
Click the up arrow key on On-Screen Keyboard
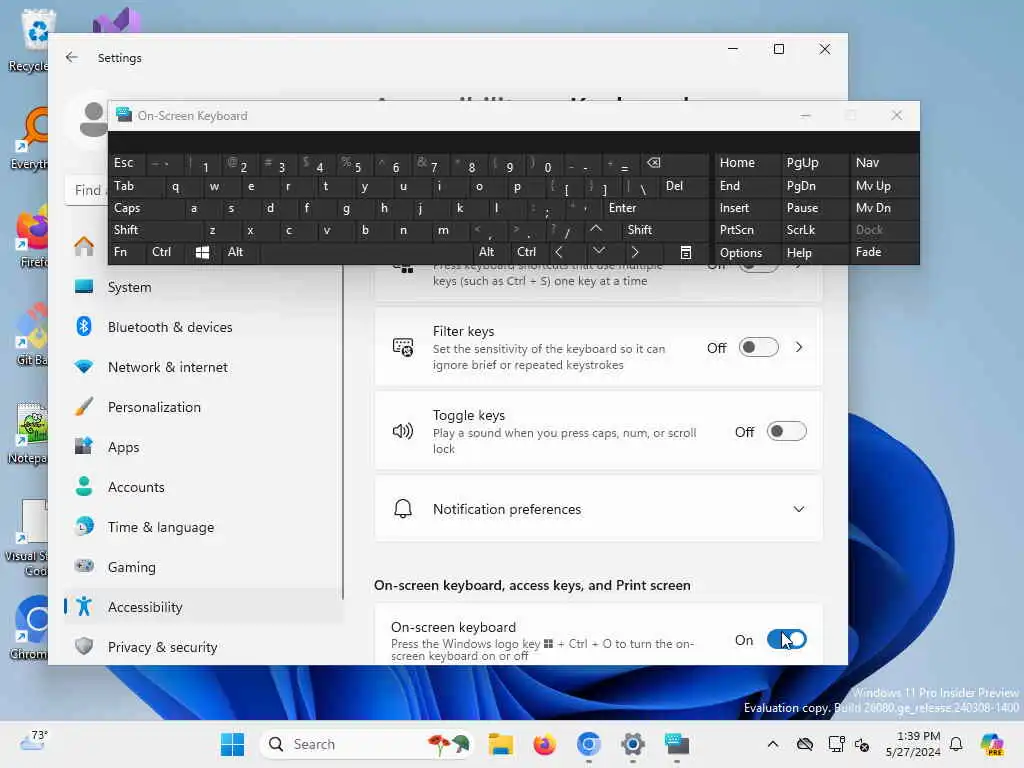click(596, 230)
